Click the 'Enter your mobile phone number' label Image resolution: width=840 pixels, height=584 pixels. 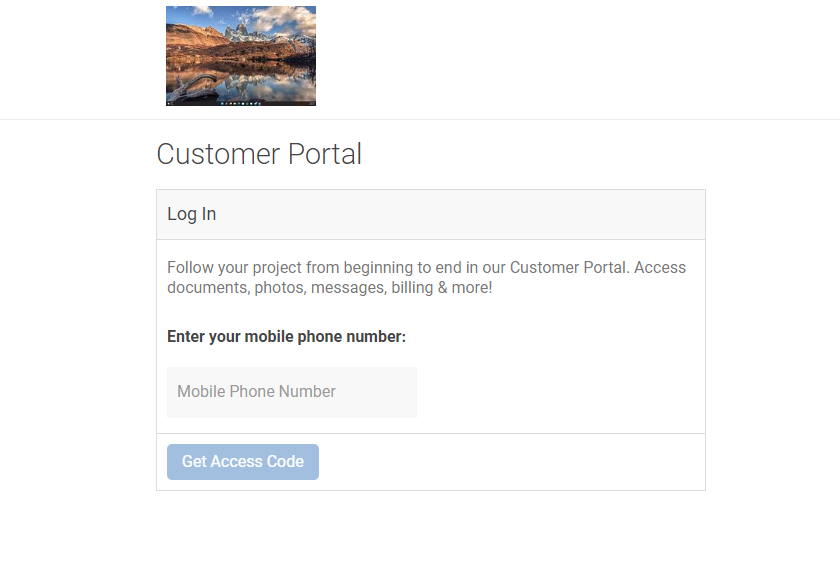[287, 336]
